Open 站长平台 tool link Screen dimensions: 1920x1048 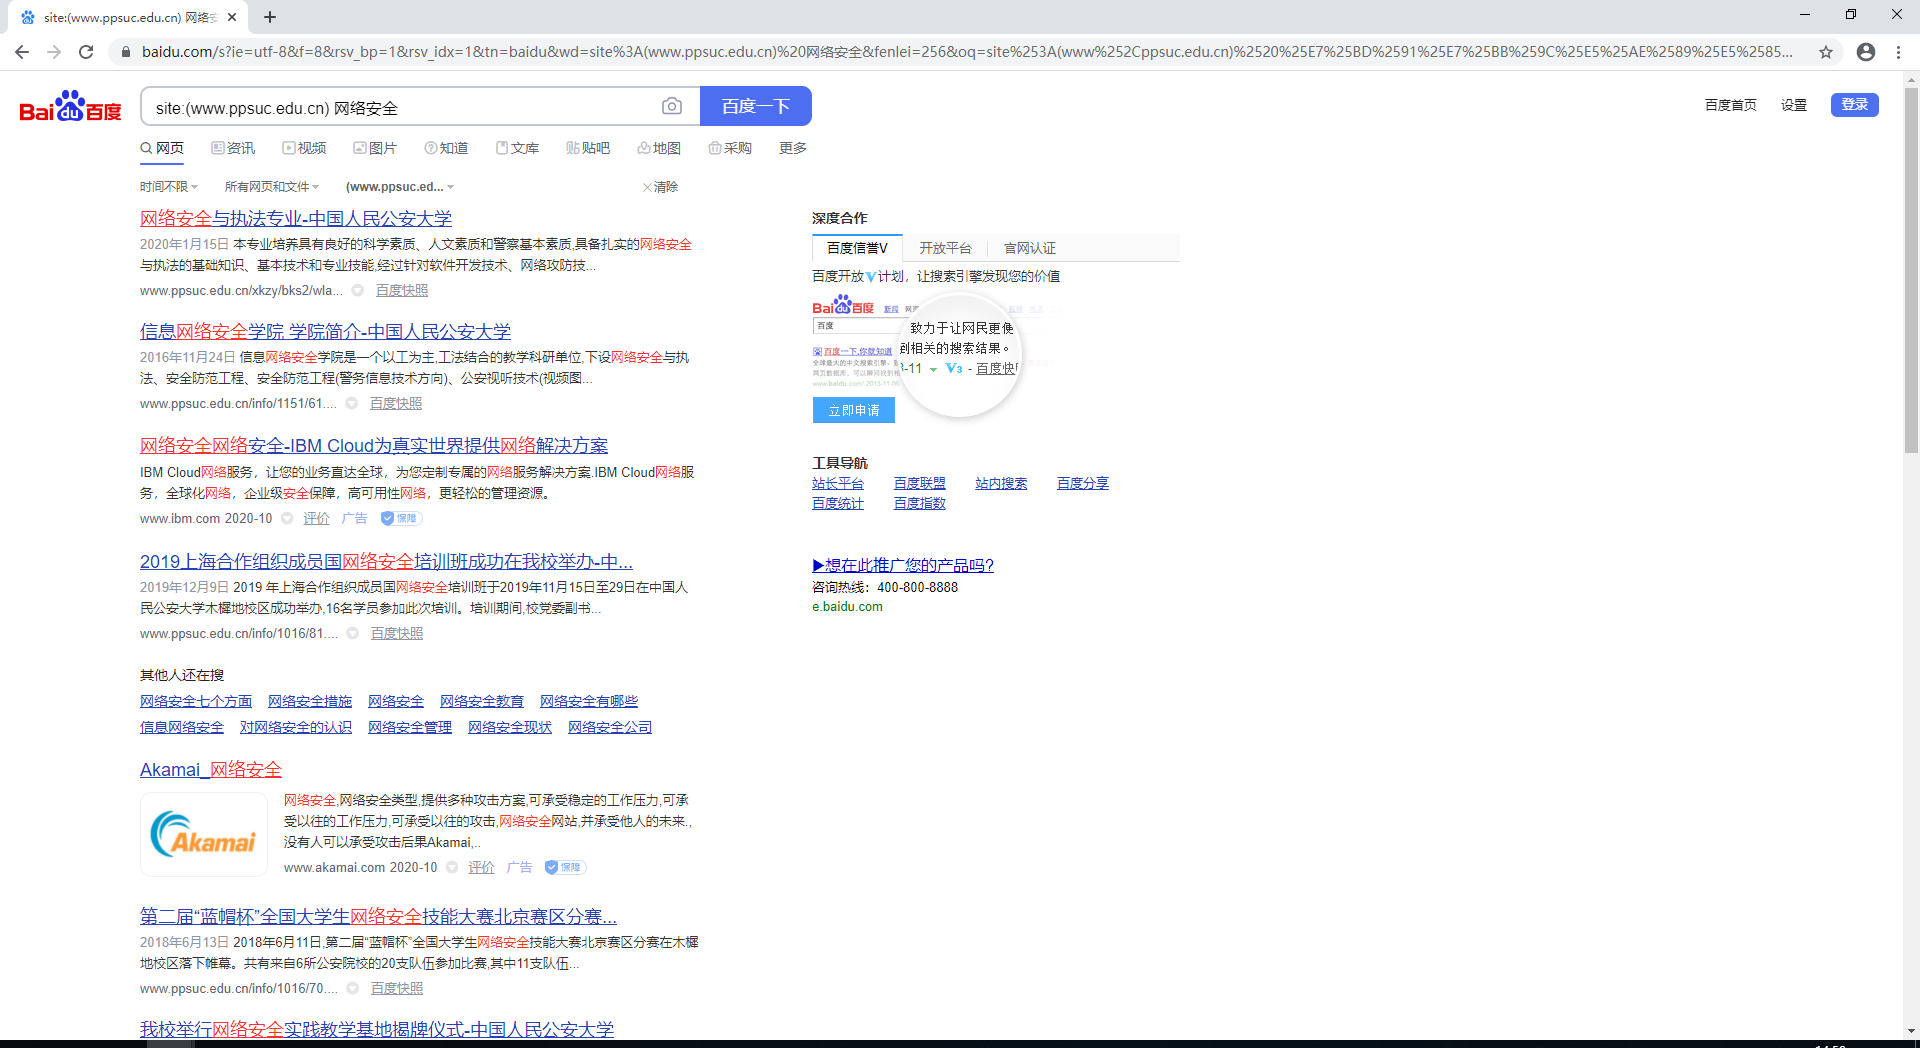pos(838,484)
